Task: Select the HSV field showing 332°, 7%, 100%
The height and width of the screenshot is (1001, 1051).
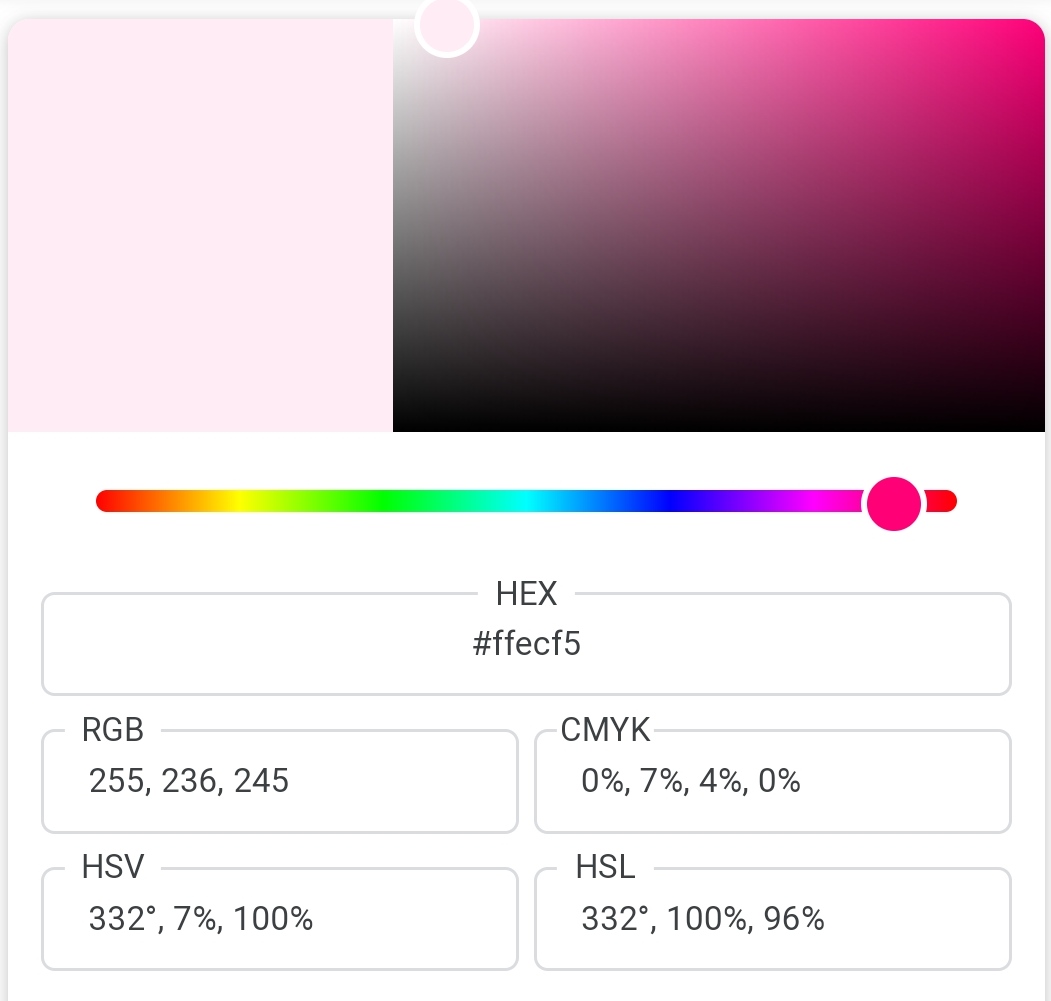Action: pos(280,918)
